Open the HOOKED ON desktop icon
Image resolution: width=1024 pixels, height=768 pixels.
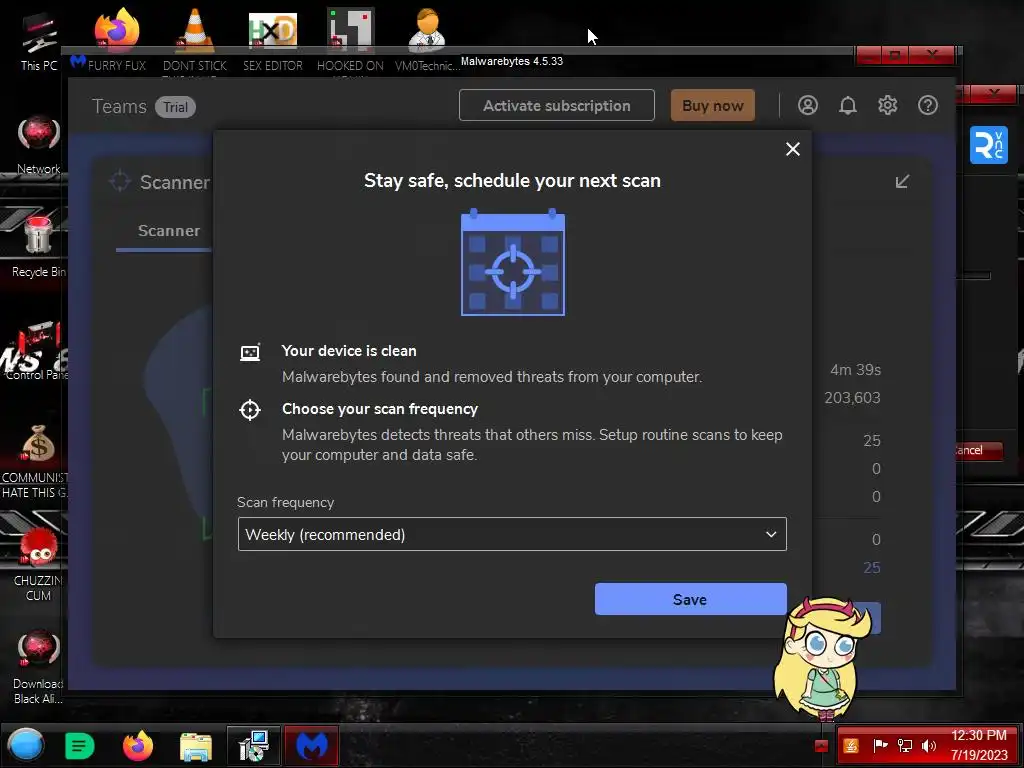tap(350, 38)
